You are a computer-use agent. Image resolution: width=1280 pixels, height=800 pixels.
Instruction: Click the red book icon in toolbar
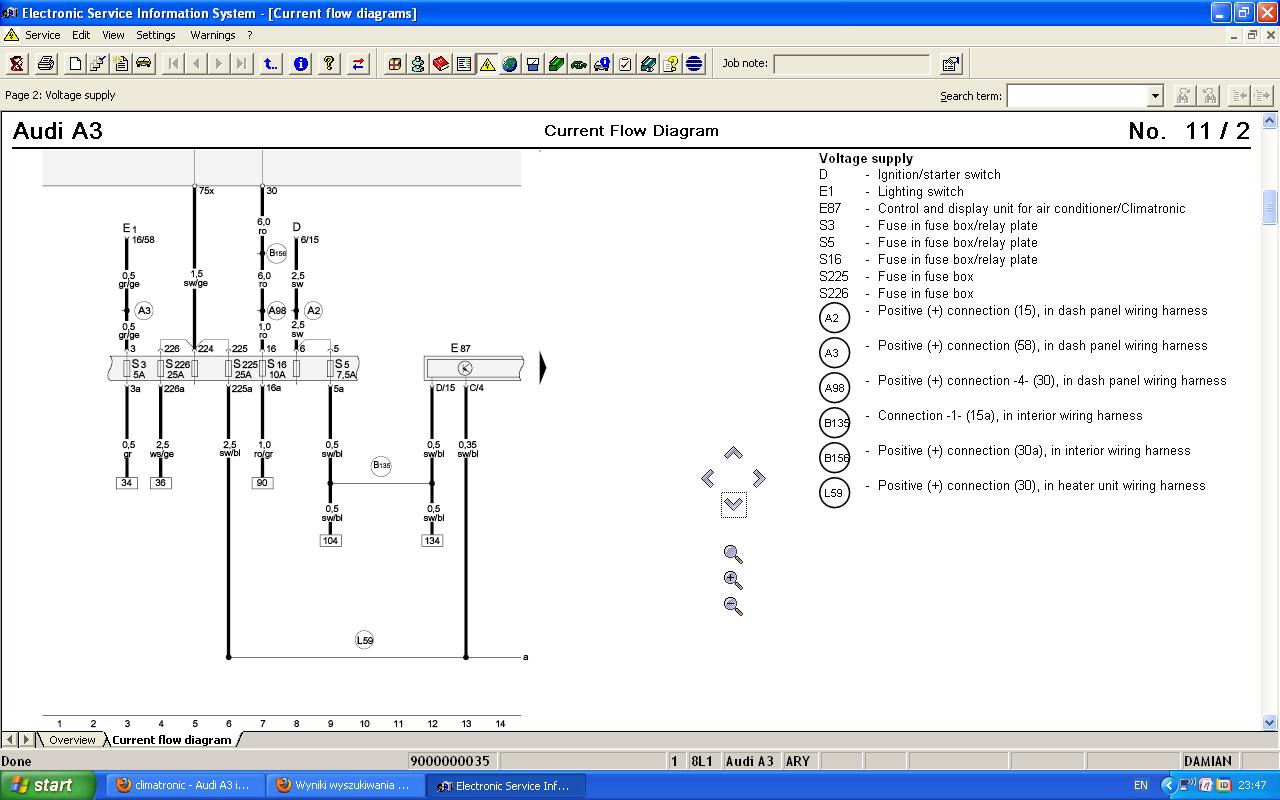click(441, 64)
